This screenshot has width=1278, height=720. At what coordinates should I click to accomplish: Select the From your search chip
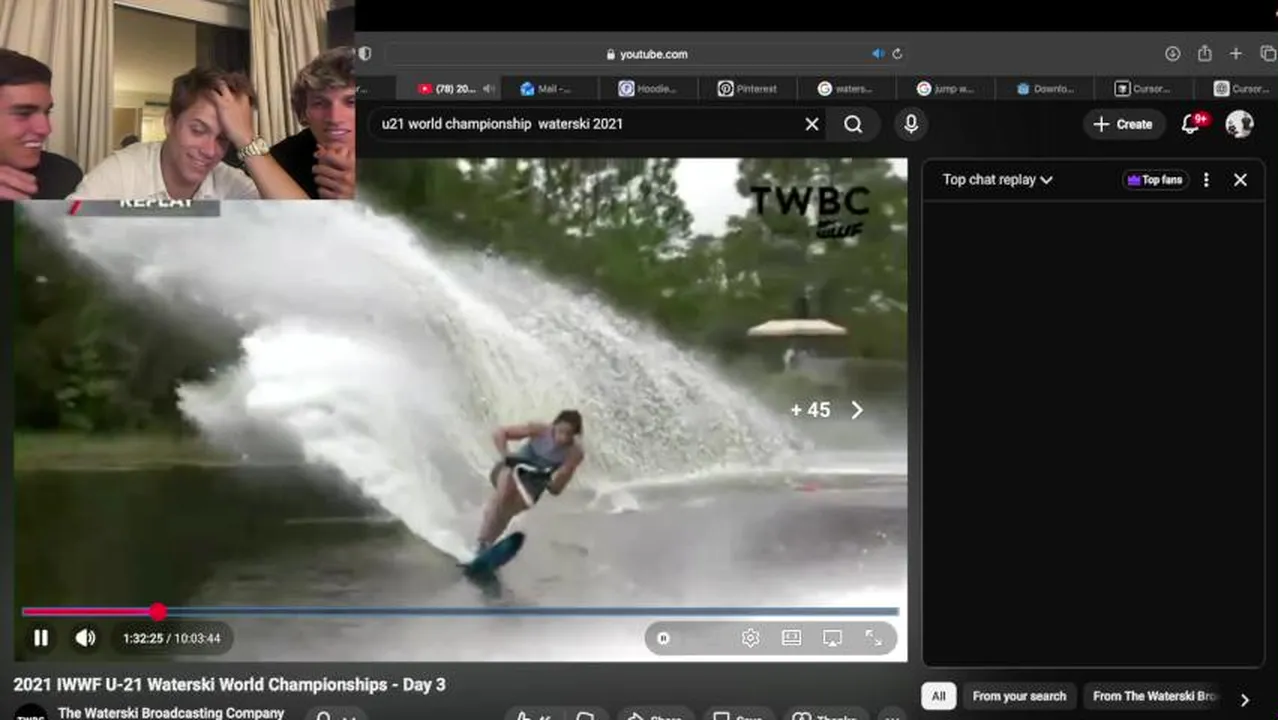(x=1019, y=696)
